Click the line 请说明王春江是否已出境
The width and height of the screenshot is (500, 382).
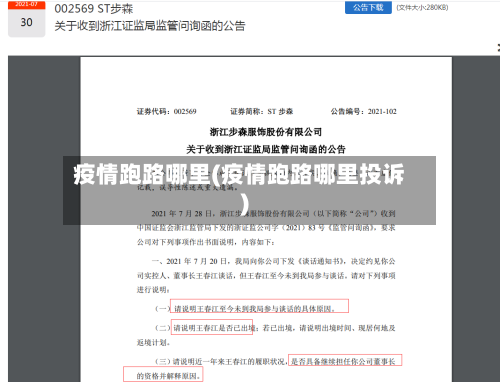[213, 328]
